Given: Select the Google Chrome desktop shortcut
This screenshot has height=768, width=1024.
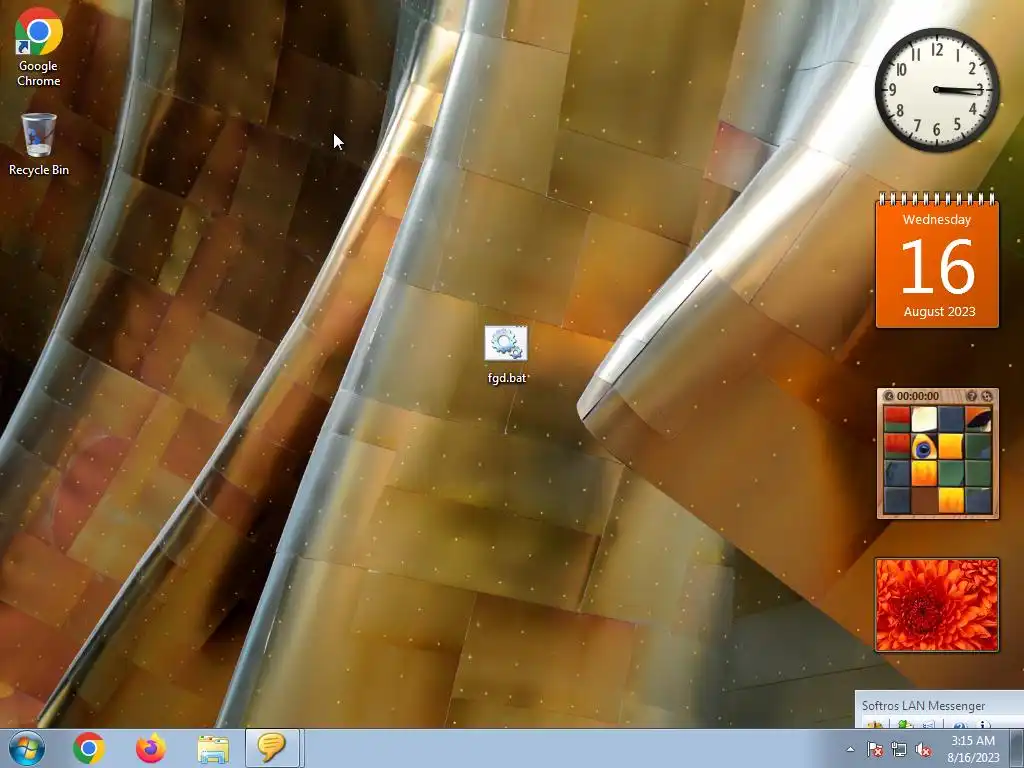Looking at the screenshot, I should tap(39, 47).
